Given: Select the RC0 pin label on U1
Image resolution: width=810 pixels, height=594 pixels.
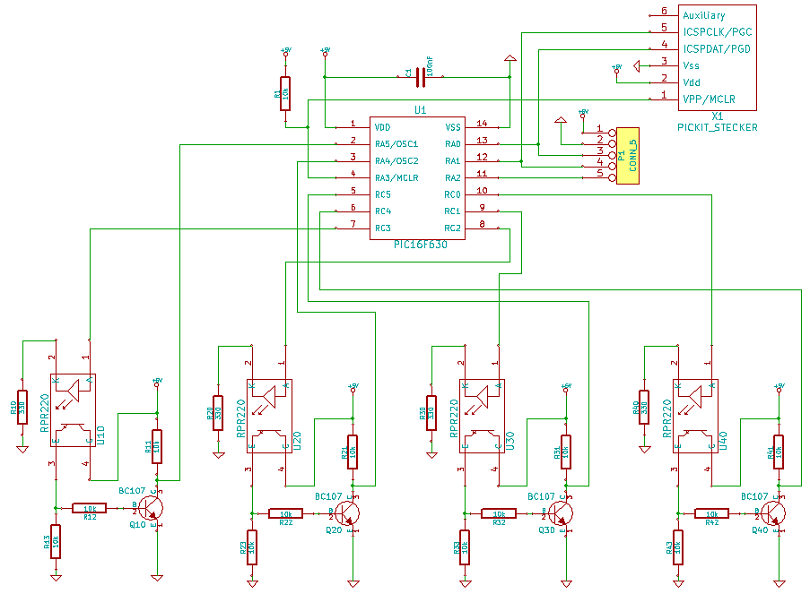Looking at the screenshot, I should [x=452, y=194].
